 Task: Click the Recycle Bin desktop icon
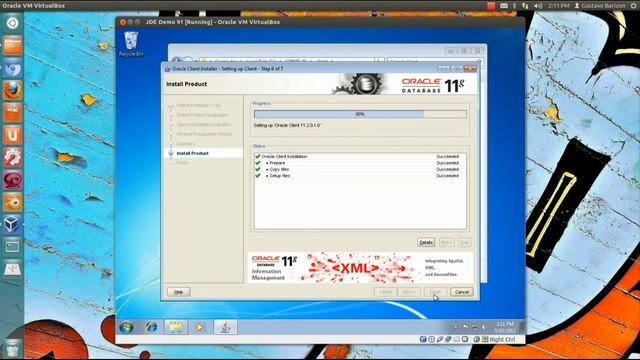[131, 44]
